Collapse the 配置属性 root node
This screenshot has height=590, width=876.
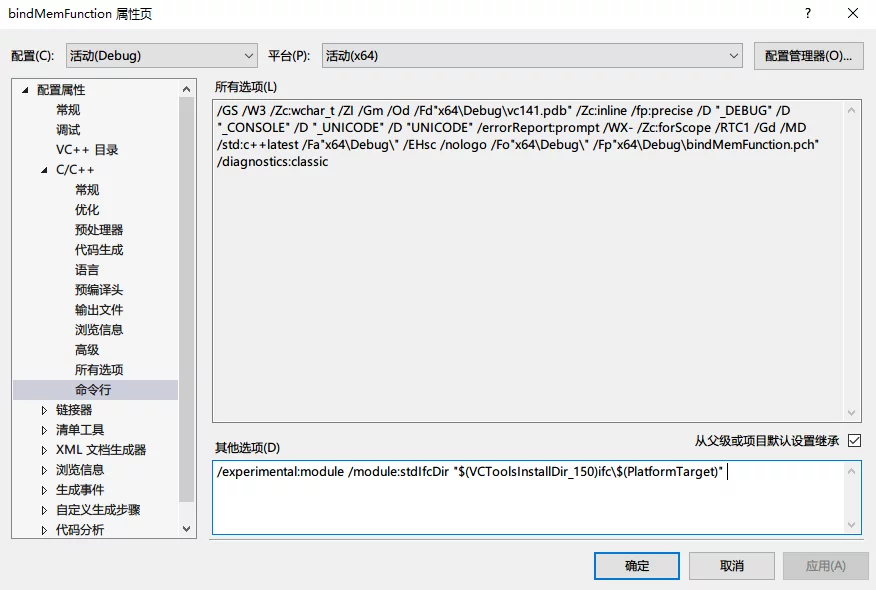click(x=25, y=90)
